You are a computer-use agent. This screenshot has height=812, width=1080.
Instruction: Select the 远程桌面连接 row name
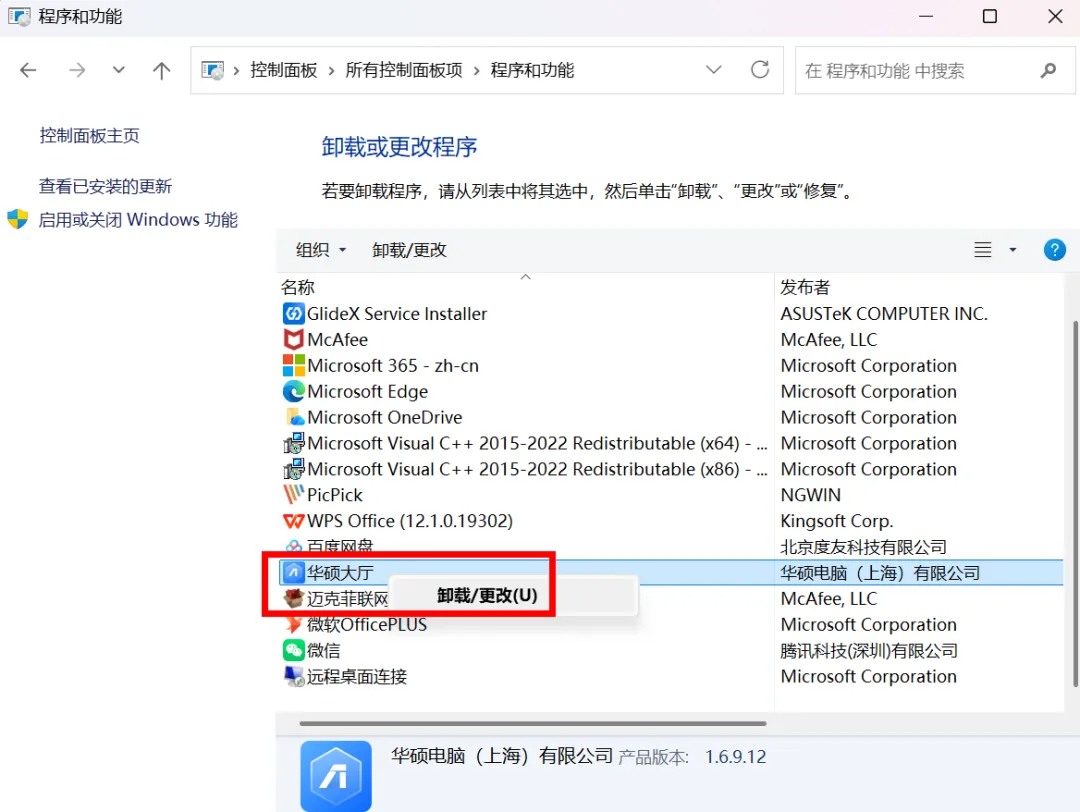(357, 676)
